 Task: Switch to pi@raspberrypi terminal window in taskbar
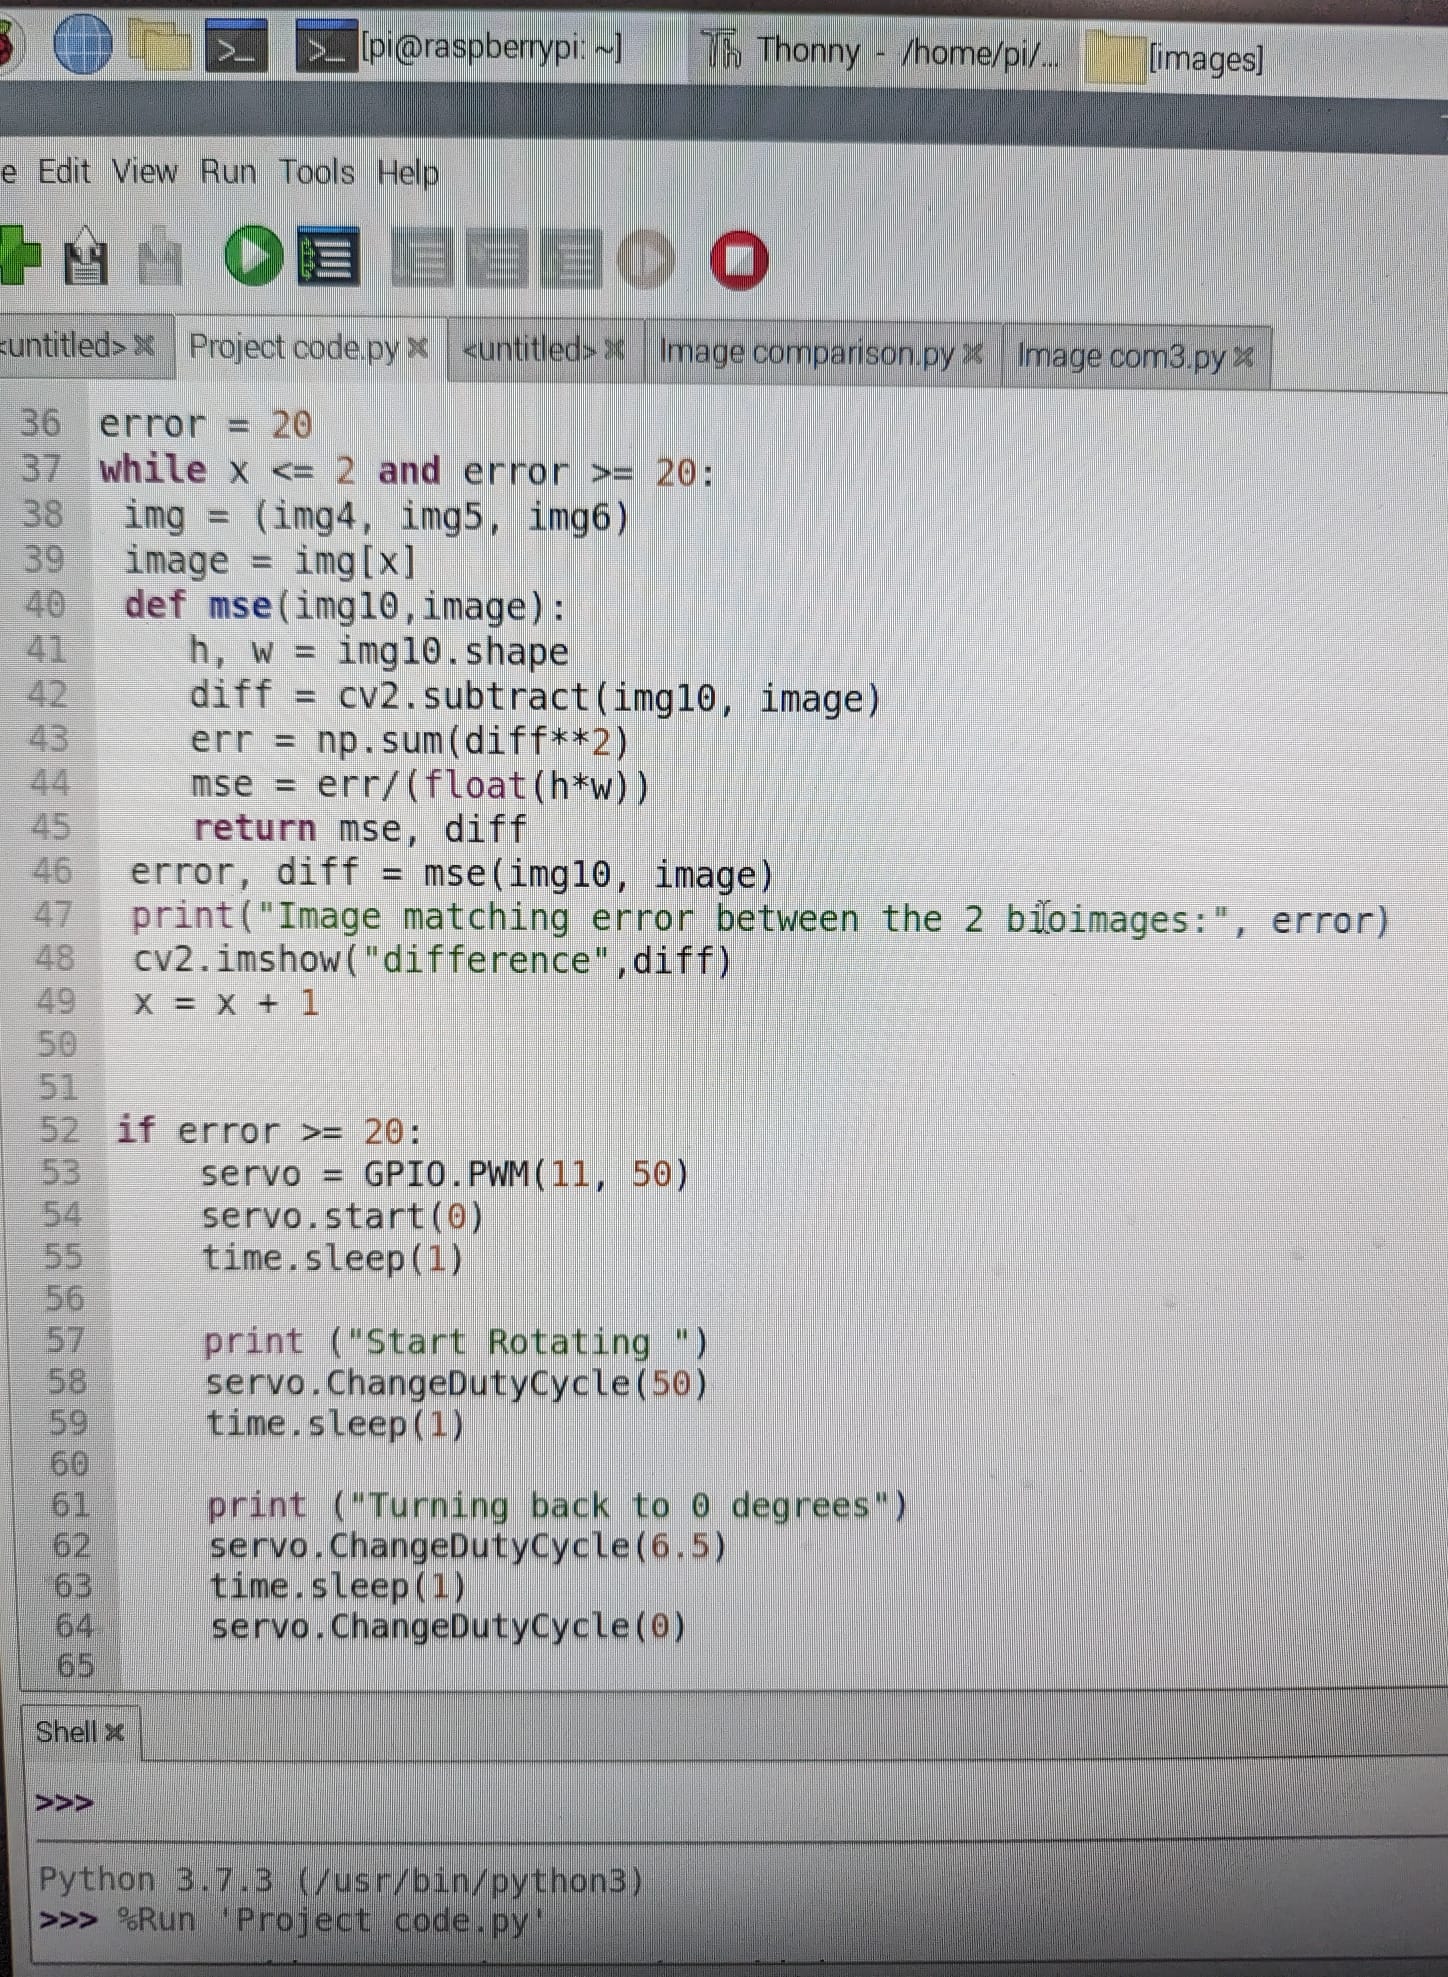pos(460,46)
